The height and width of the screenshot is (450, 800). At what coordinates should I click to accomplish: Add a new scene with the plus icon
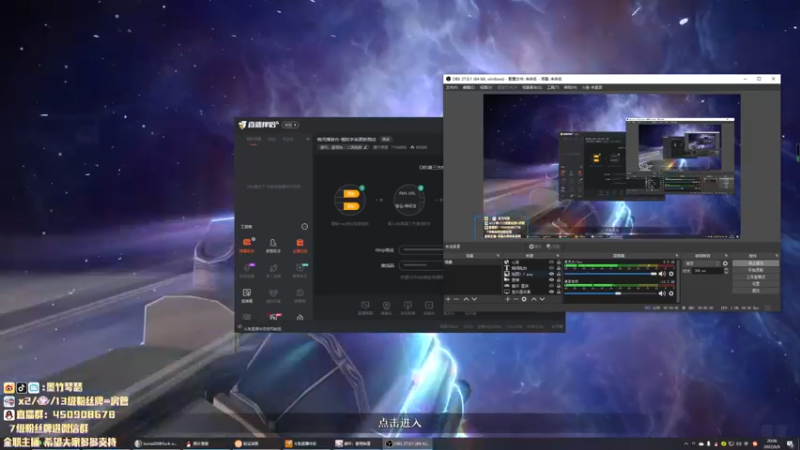(448, 299)
